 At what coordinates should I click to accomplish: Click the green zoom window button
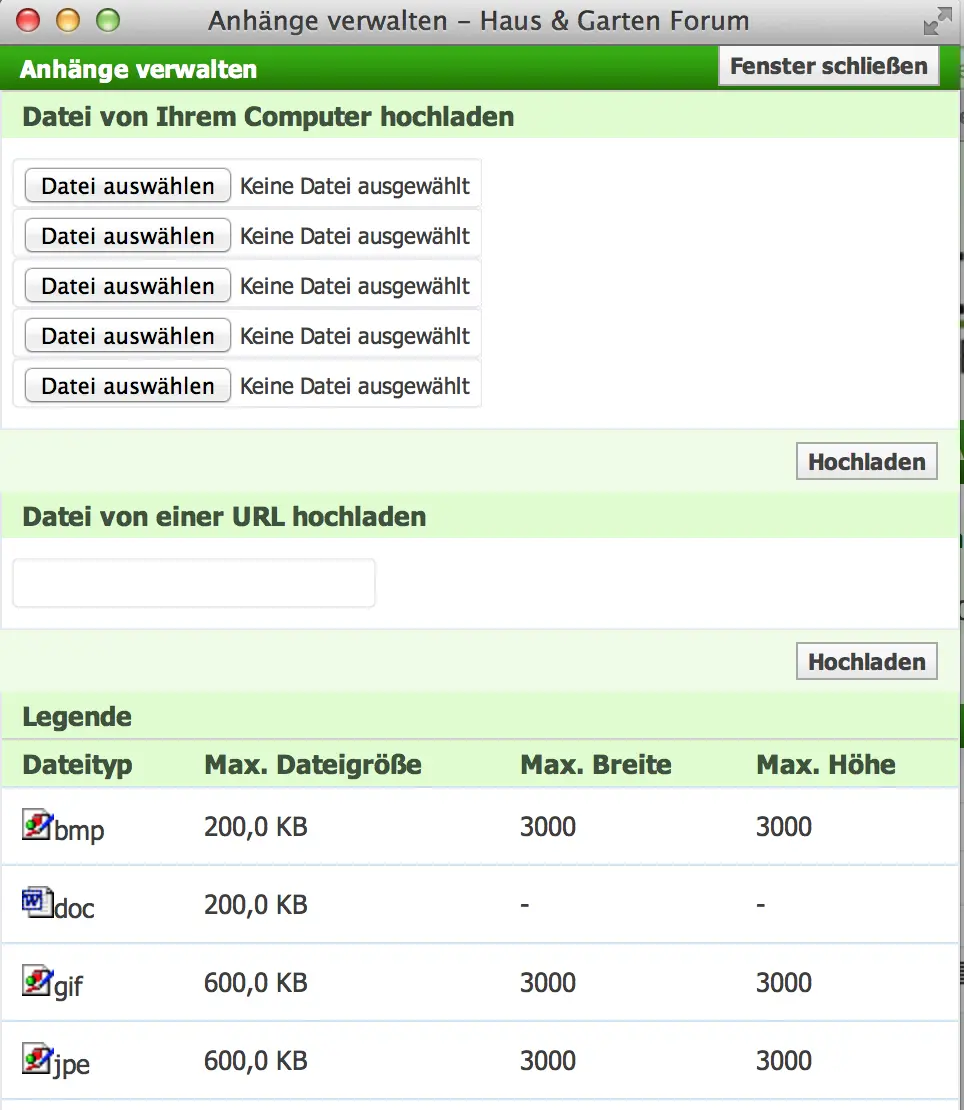106,20
